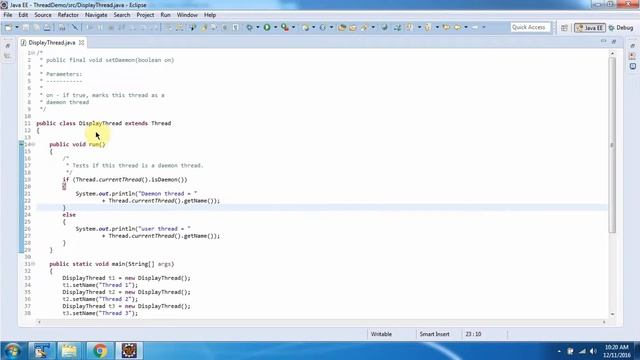Click the 'else' keyword on line 24
Image resolution: width=640 pixels, height=360 pixels.
pyautogui.click(x=69, y=215)
